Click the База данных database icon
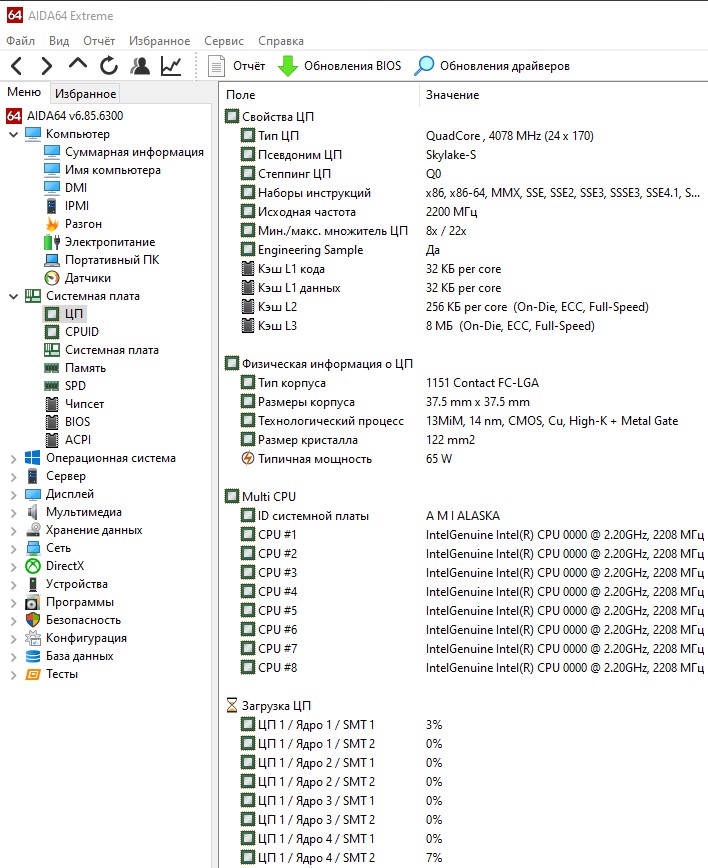The image size is (708, 868). [33, 657]
